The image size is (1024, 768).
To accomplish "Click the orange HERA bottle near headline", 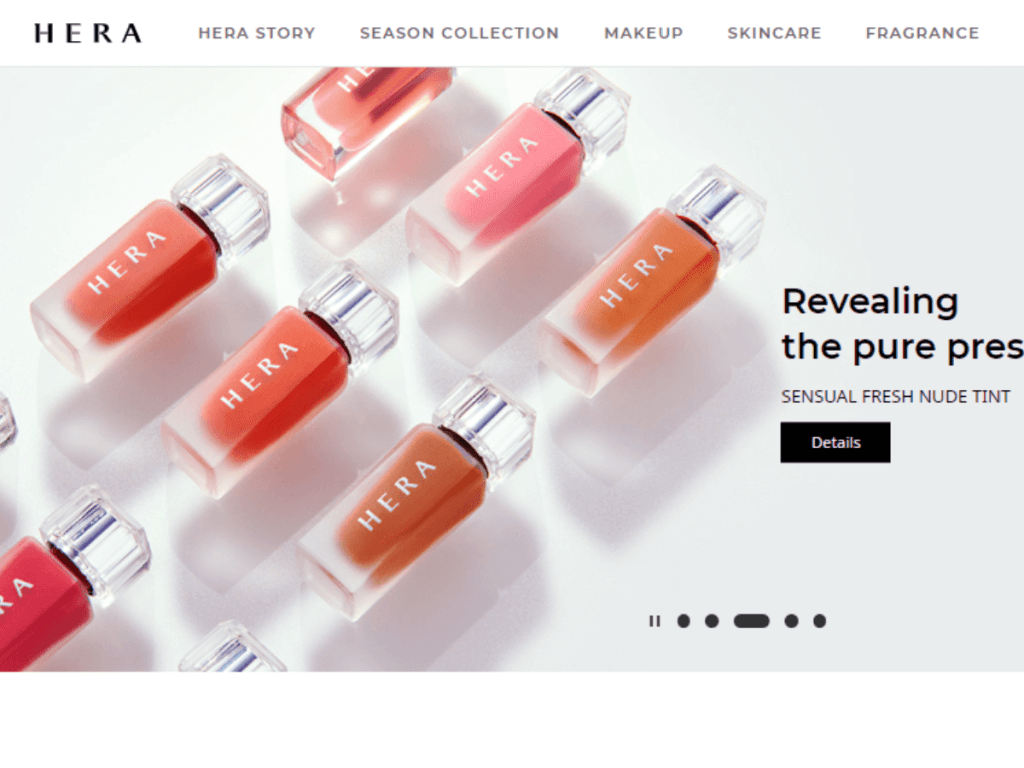I will 652,281.
